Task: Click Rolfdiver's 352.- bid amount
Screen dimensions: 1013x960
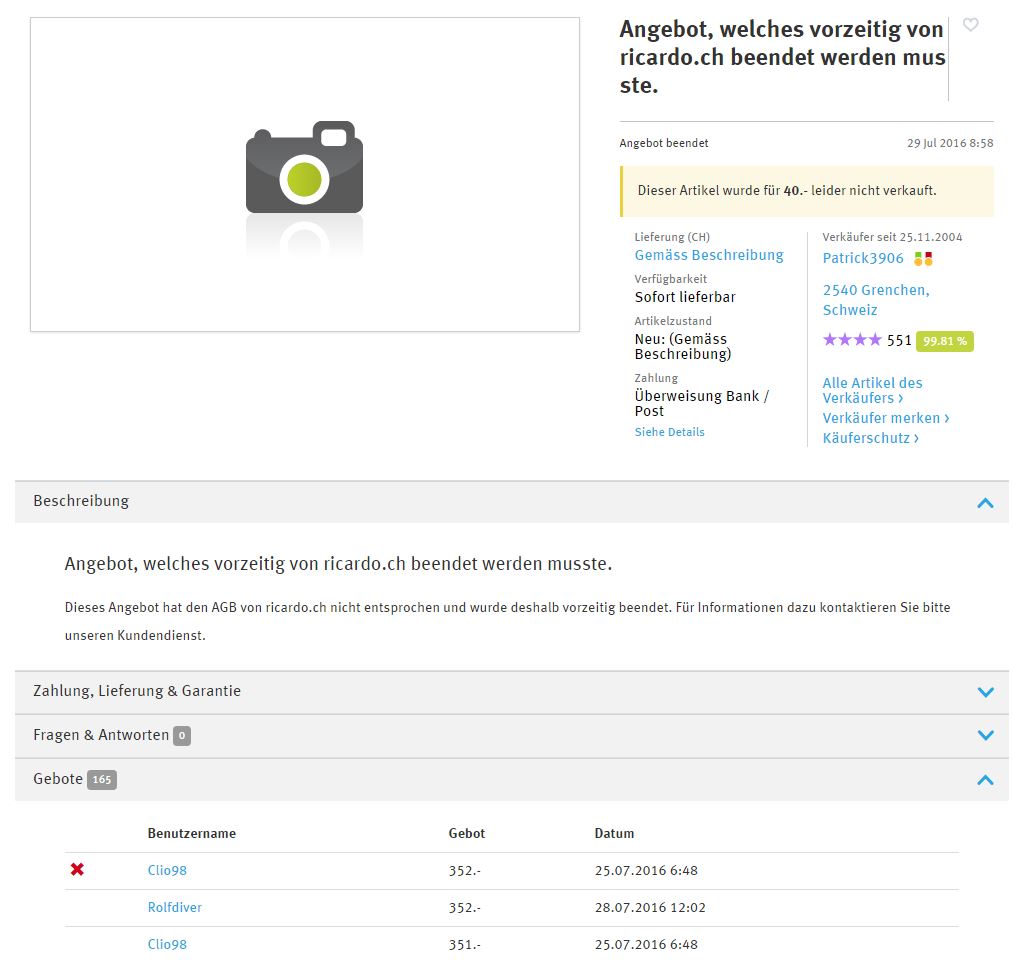Action: coord(465,907)
